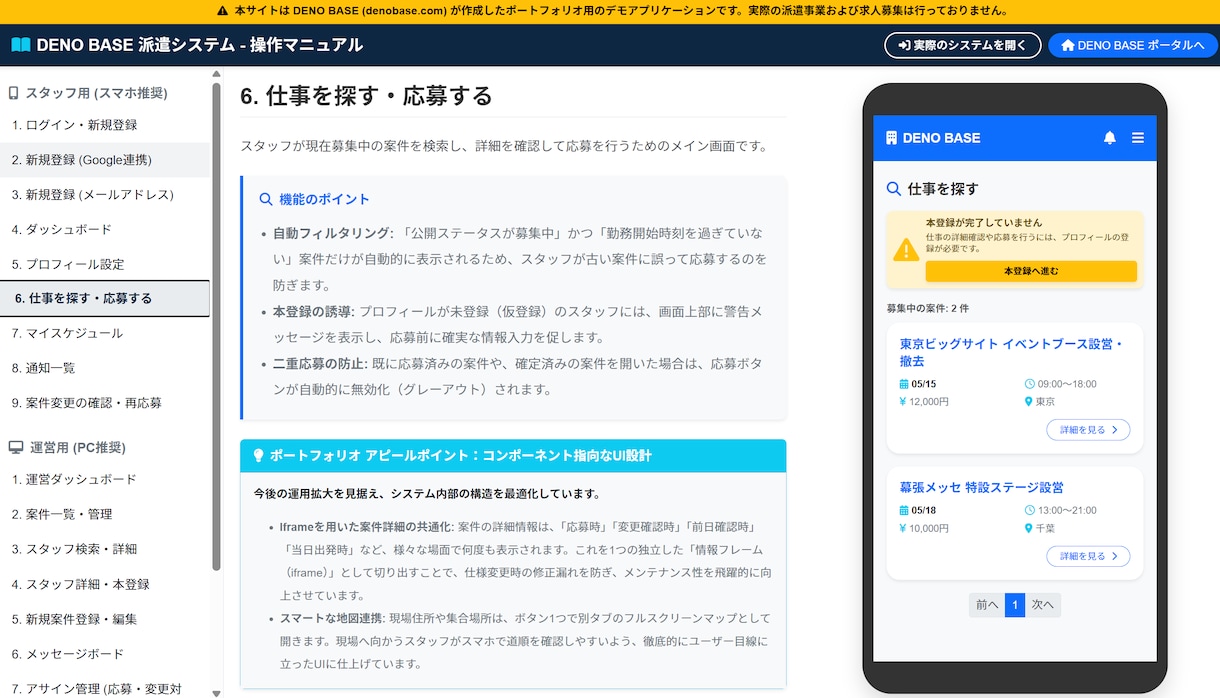Open 6. メッセージボード
This screenshot has height=698, width=1220.
[105, 654]
